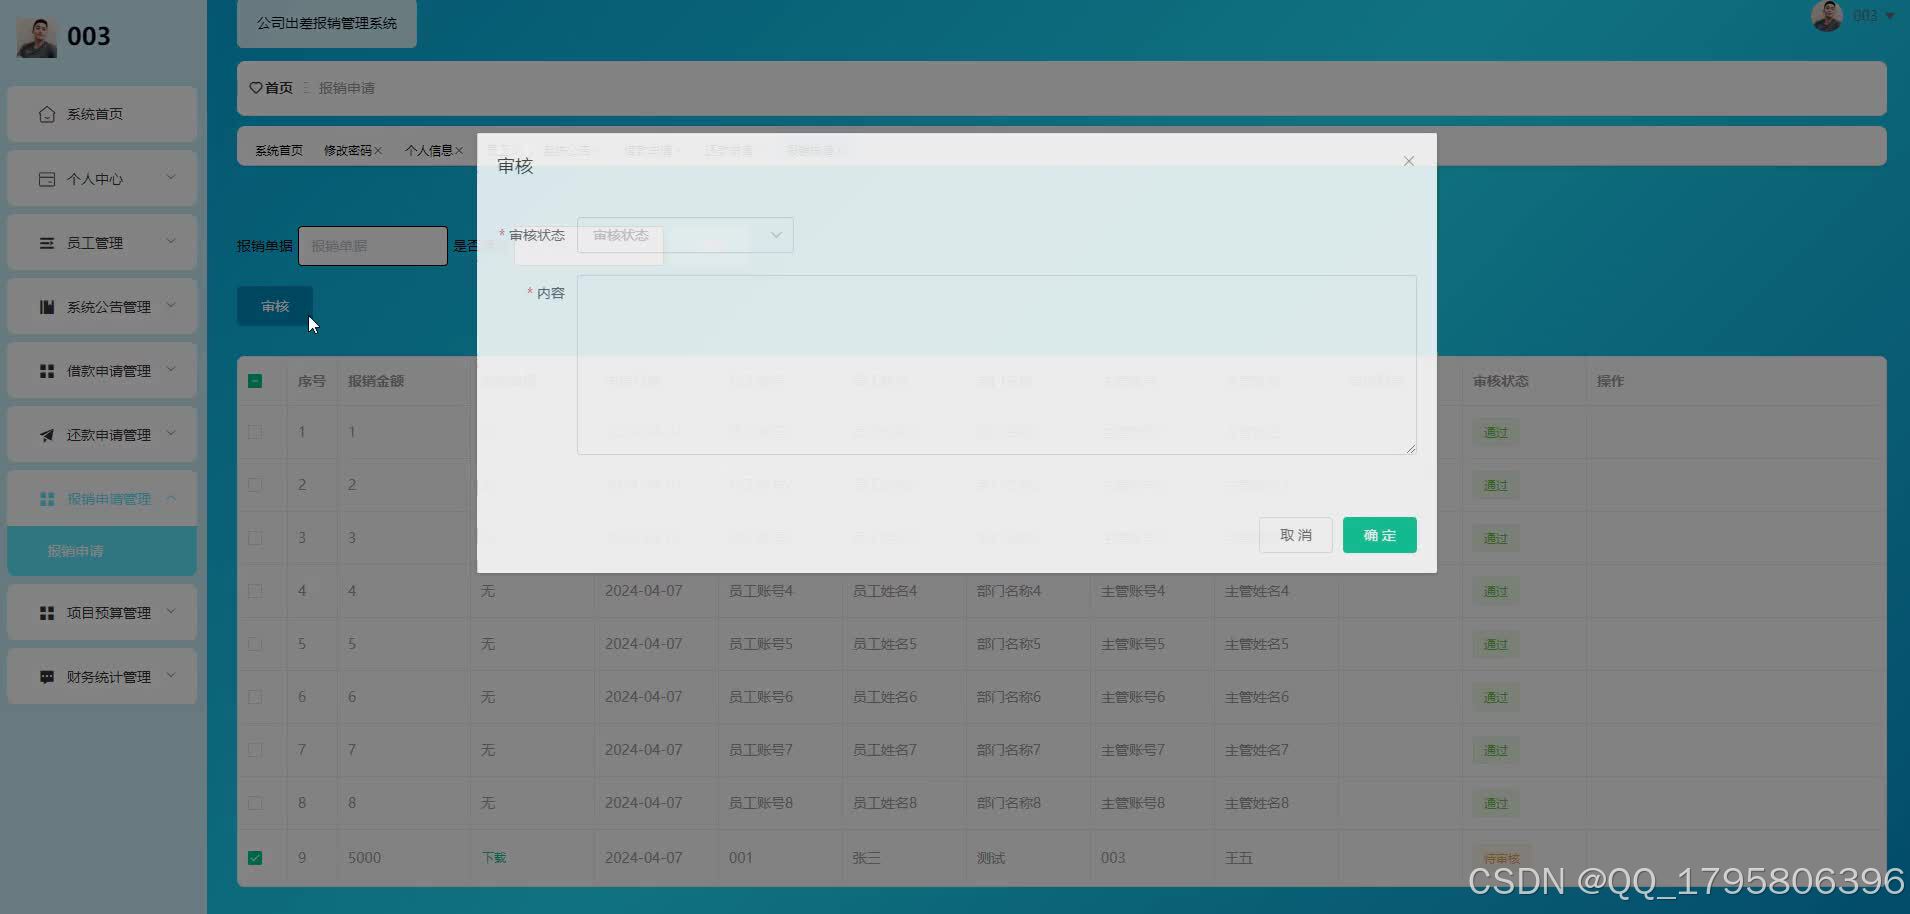Image resolution: width=1910 pixels, height=914 pixels.
Task: Expand 个人中心 menu chevron
Action: click(x=171, y=178)
